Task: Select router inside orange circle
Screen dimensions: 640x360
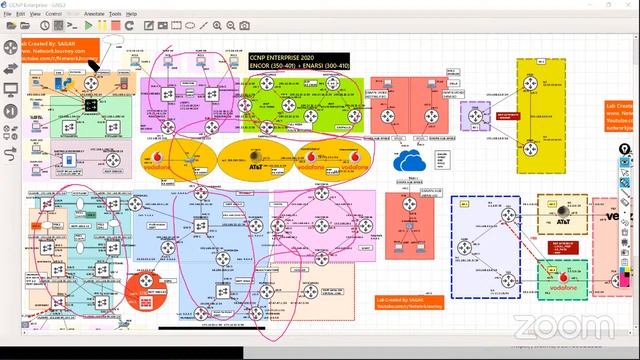Action: coord(146,281)
